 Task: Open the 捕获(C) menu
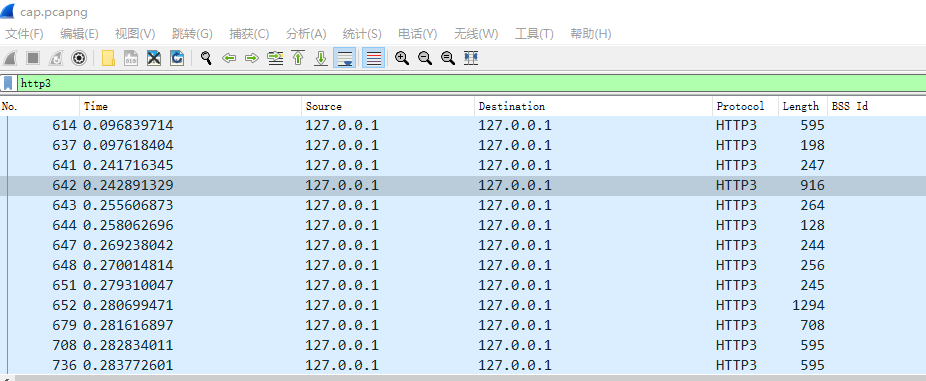(249, 34)
